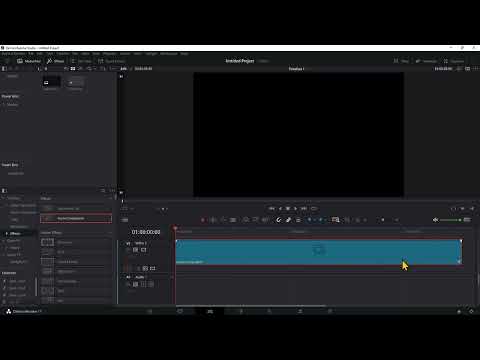Image resolution: width=480 pixels, height=360 pixels.
Task: Open Project Settings gear icon
Action: [x=471, y=311]
